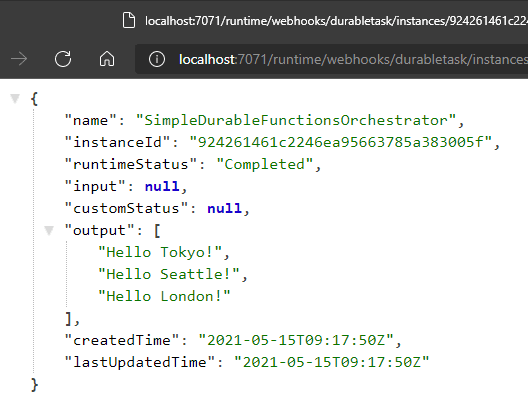Click the browser forward arrow button
Screen dimensions: 528x409
(x=19, y=59)
